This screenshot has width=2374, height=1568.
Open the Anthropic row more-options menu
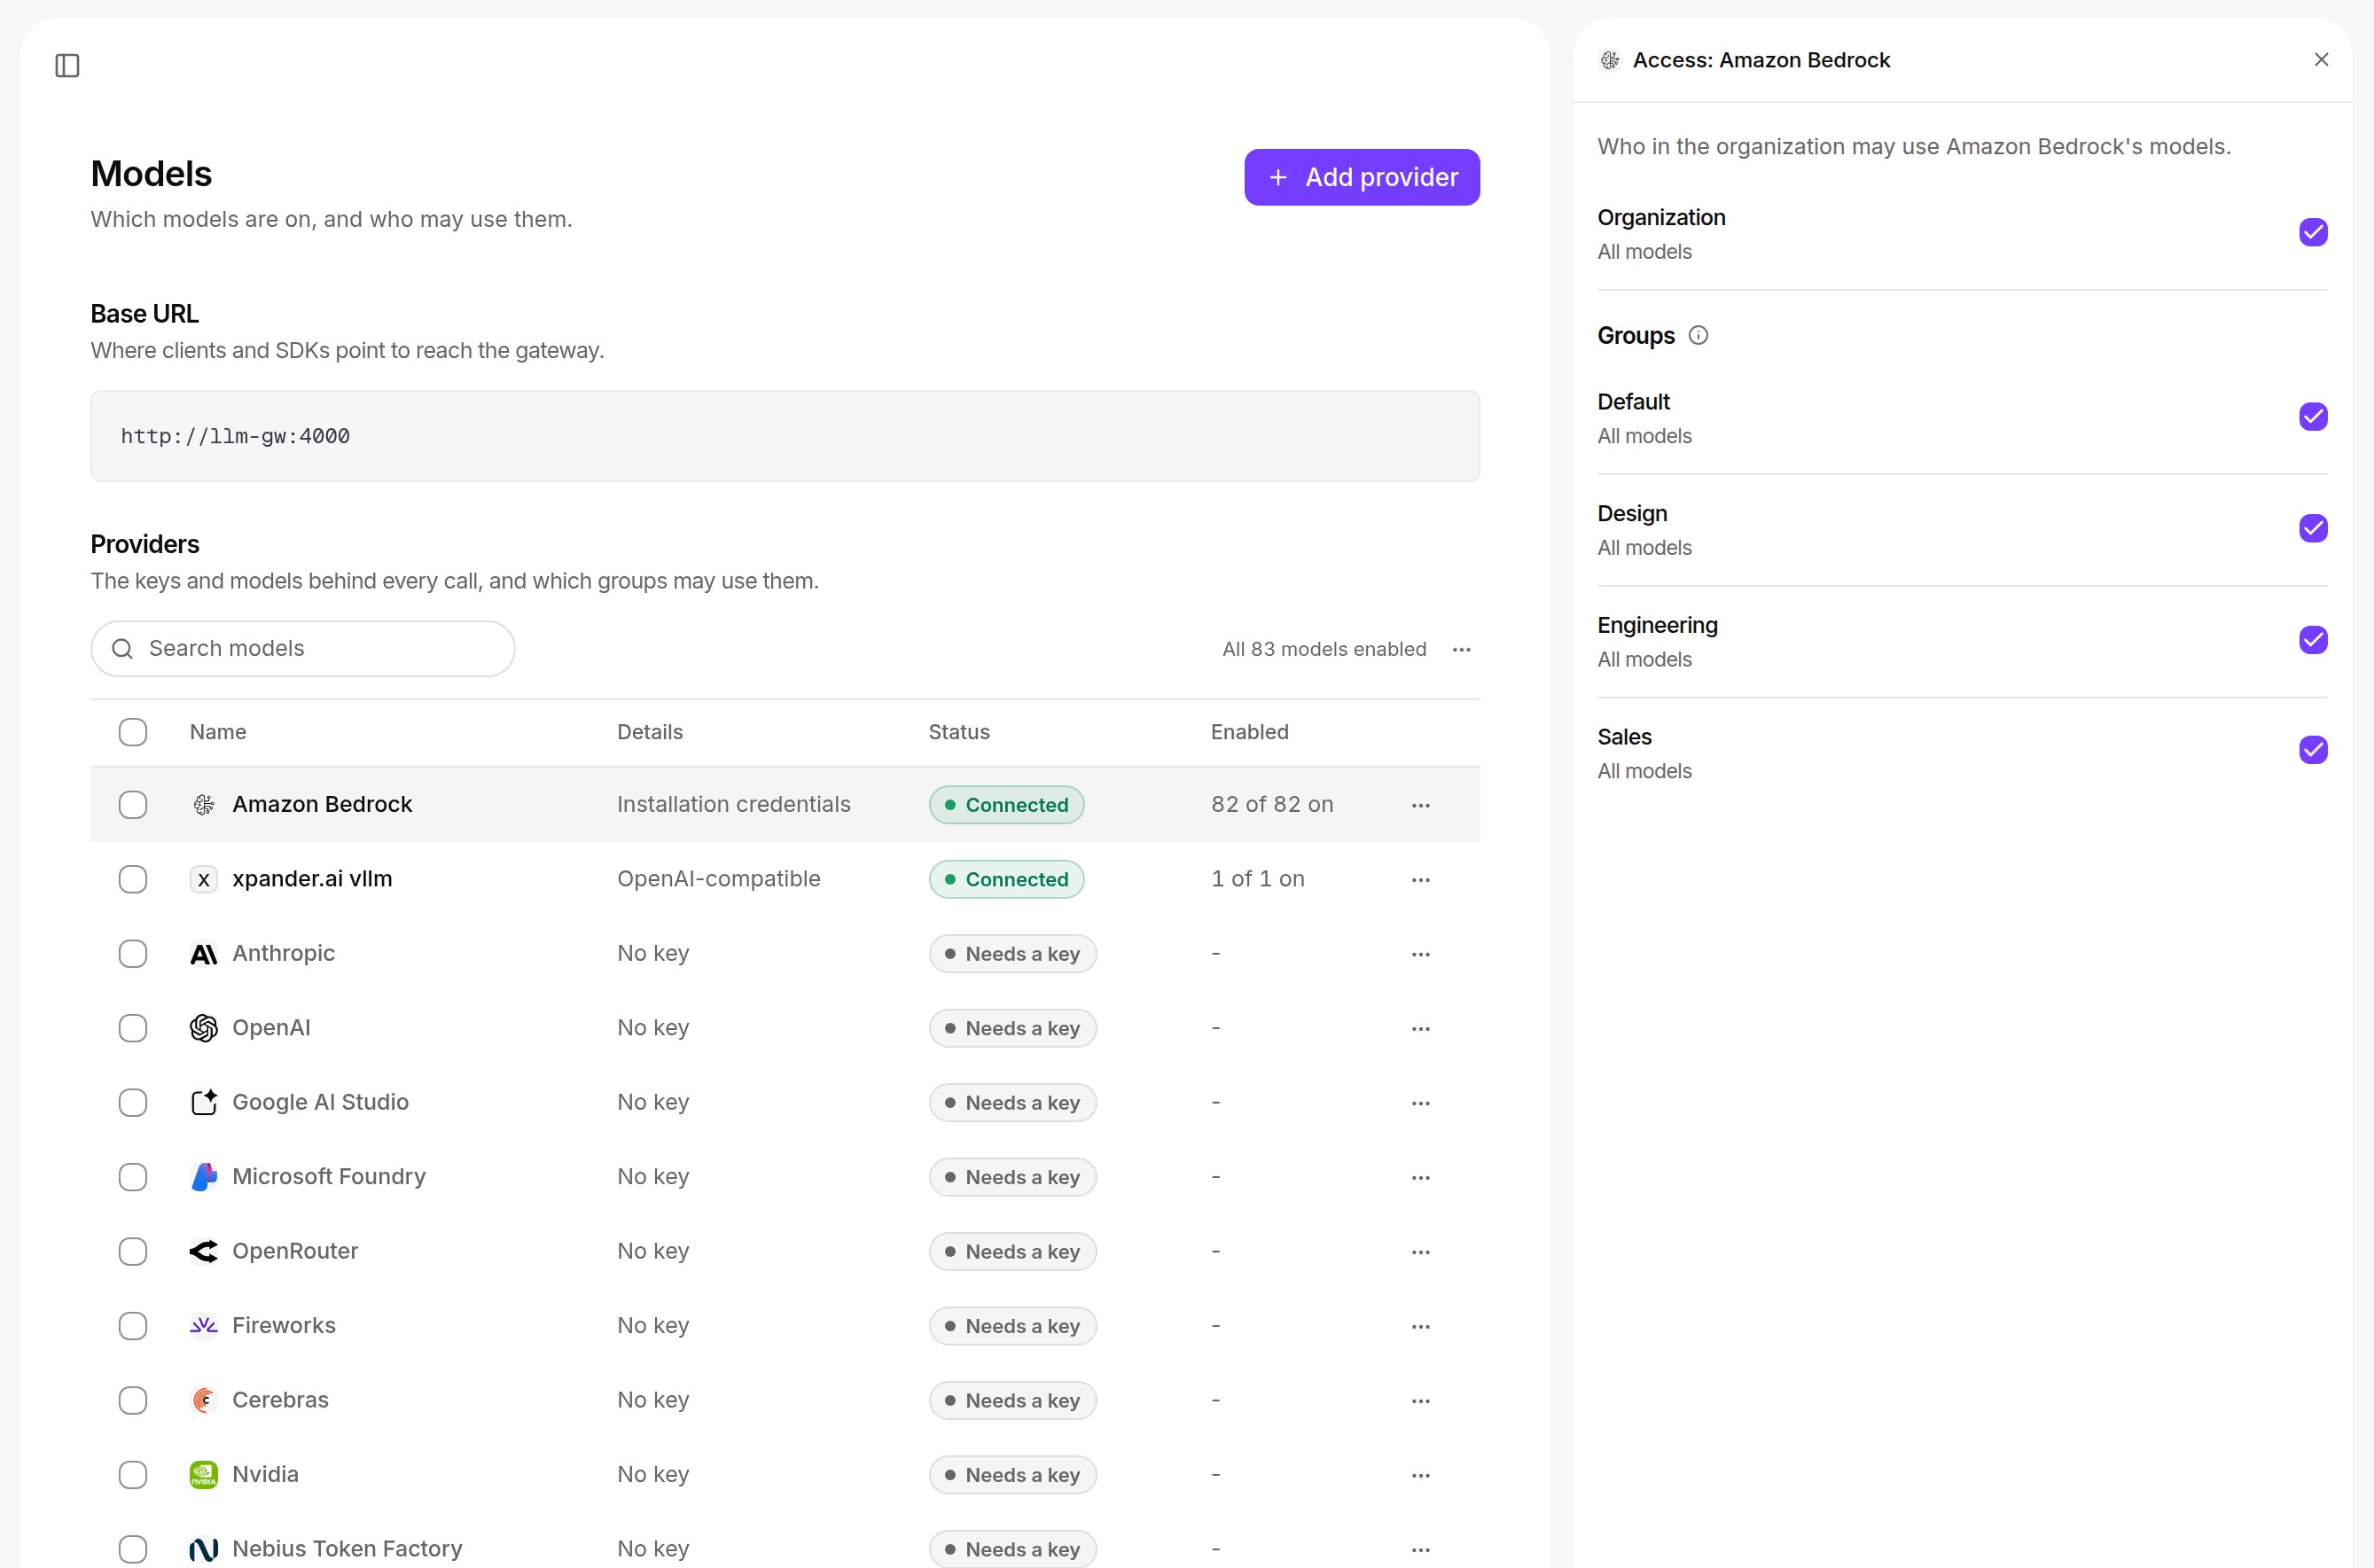point(1421,954)
